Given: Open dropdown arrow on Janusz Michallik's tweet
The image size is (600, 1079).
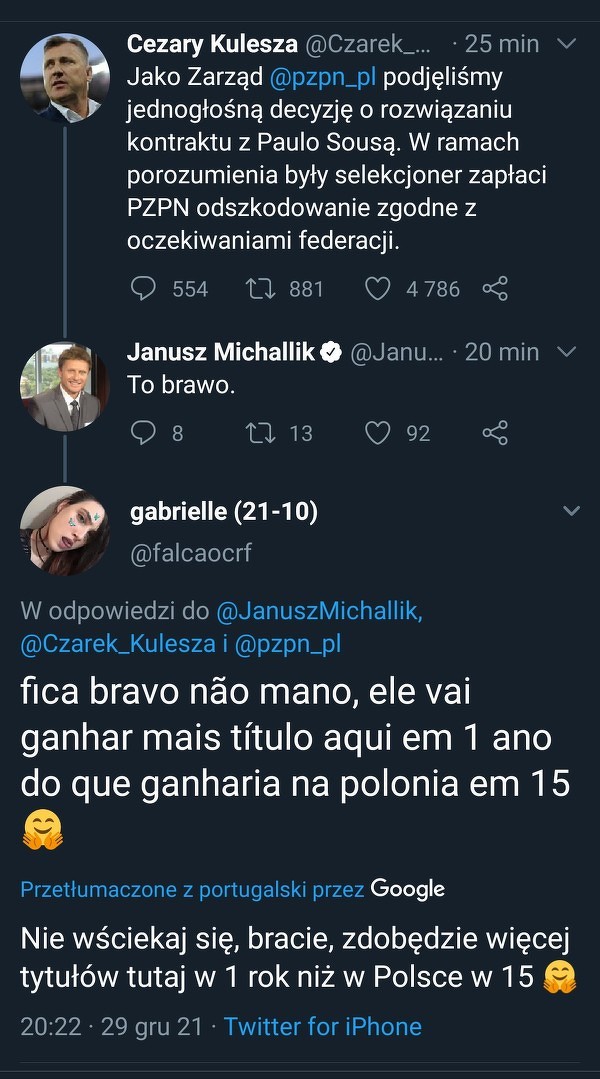Looking at the screenshot, I should [567, 352].
